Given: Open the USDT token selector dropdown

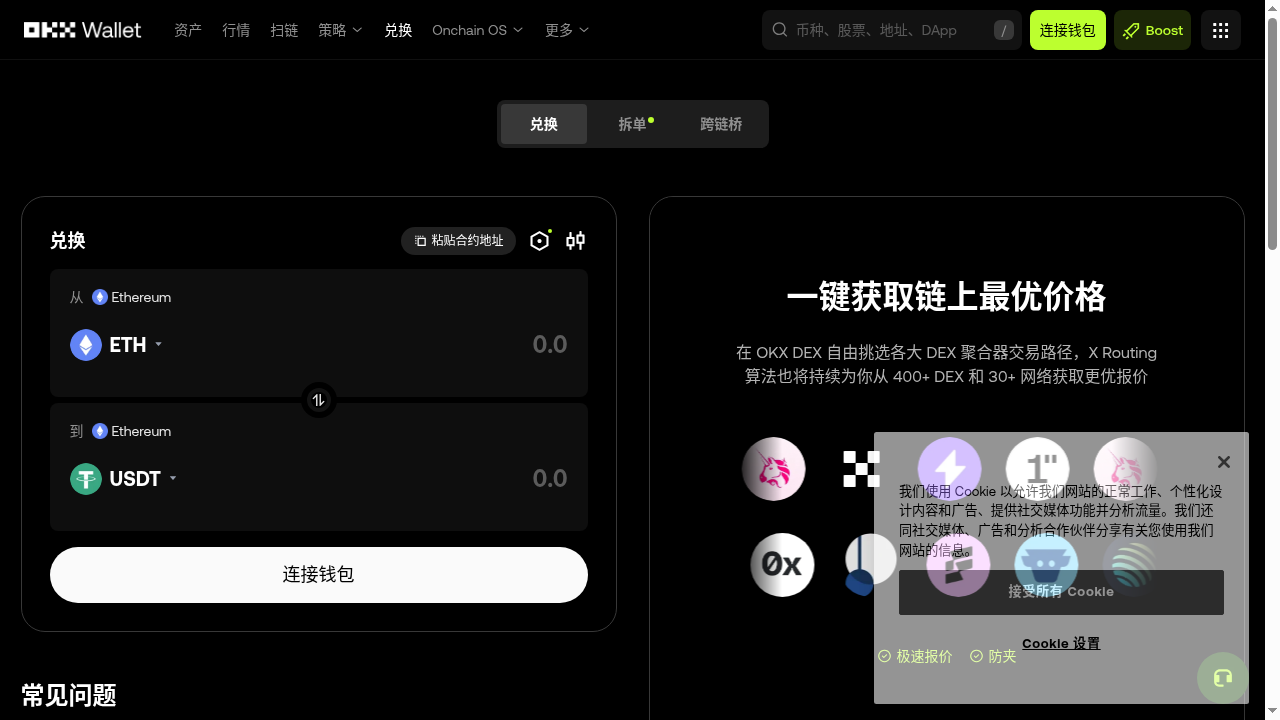Looking at the screenshot, I should [x=124, y=479].
